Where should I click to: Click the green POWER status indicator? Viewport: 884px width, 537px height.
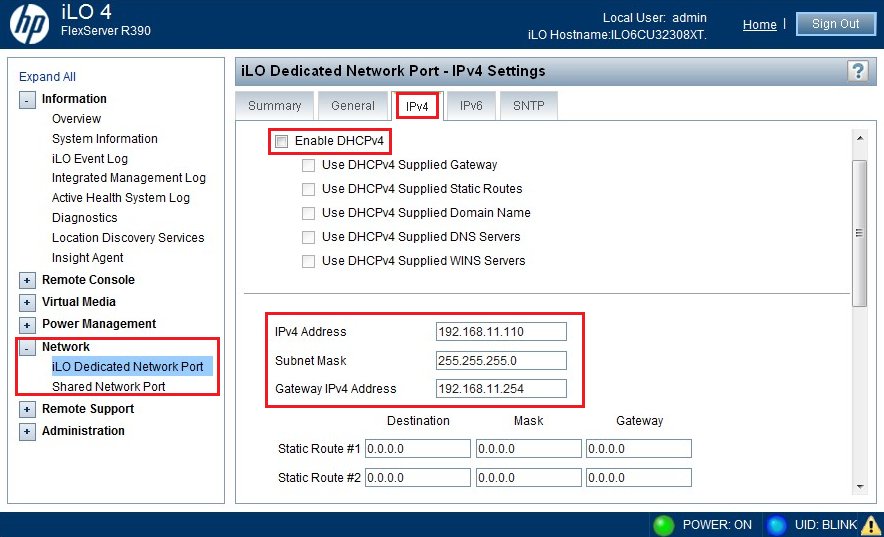tap(664, 525)
